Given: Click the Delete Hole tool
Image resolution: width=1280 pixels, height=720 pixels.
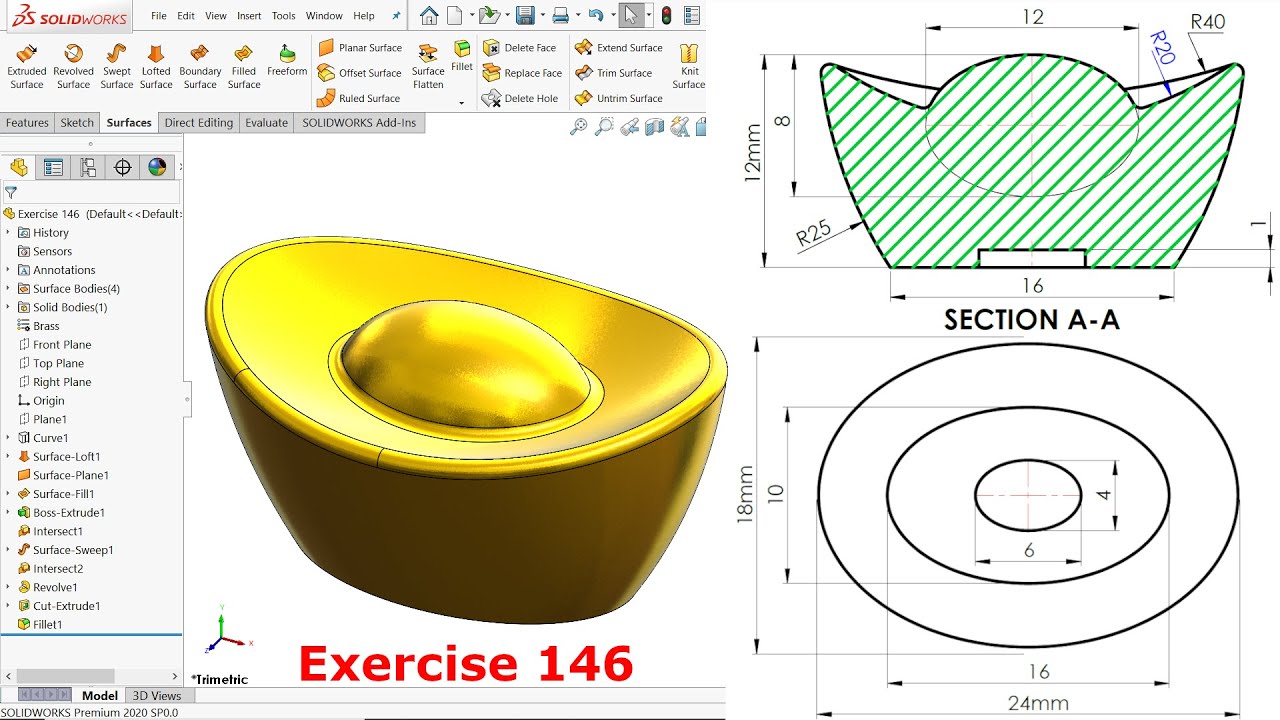Looking at the screenshot, I should tap(520, 98).
